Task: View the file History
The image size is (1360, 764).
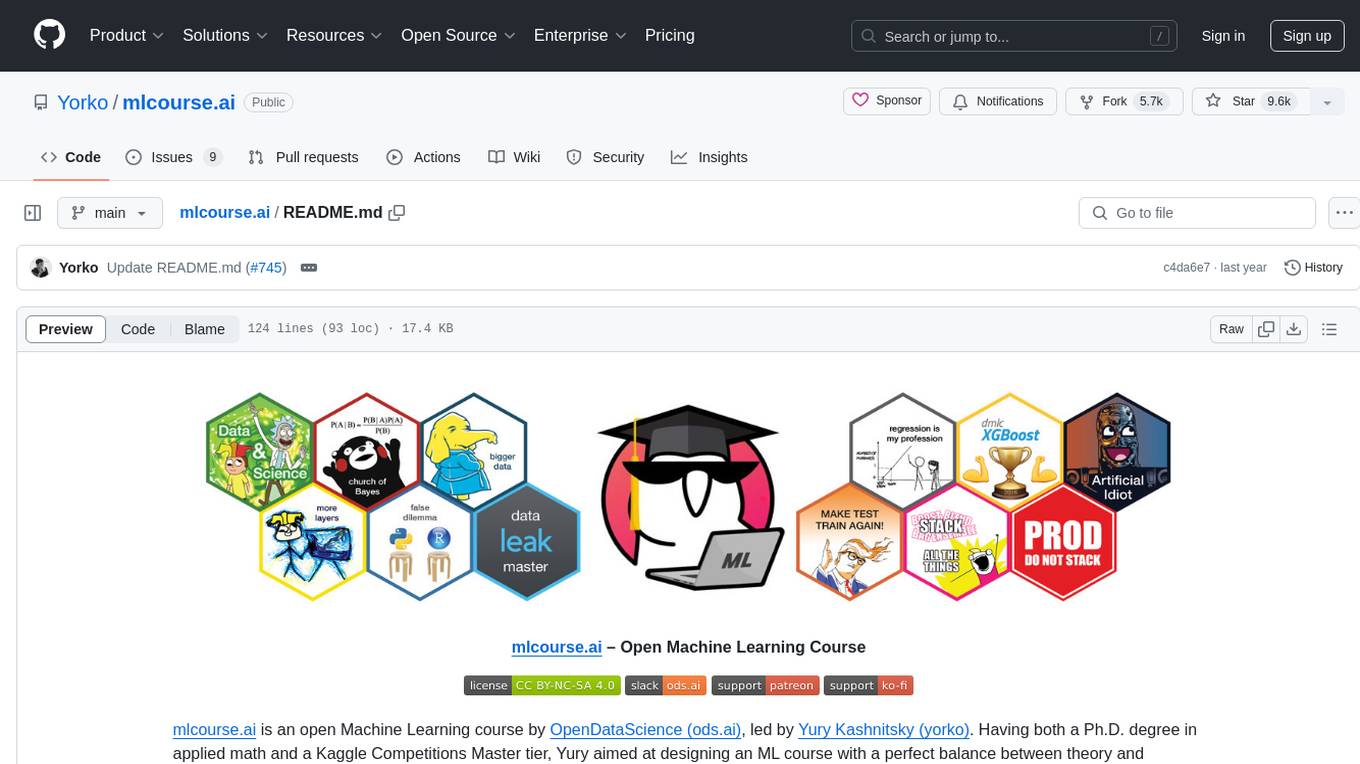Action: coord(1314,268)
